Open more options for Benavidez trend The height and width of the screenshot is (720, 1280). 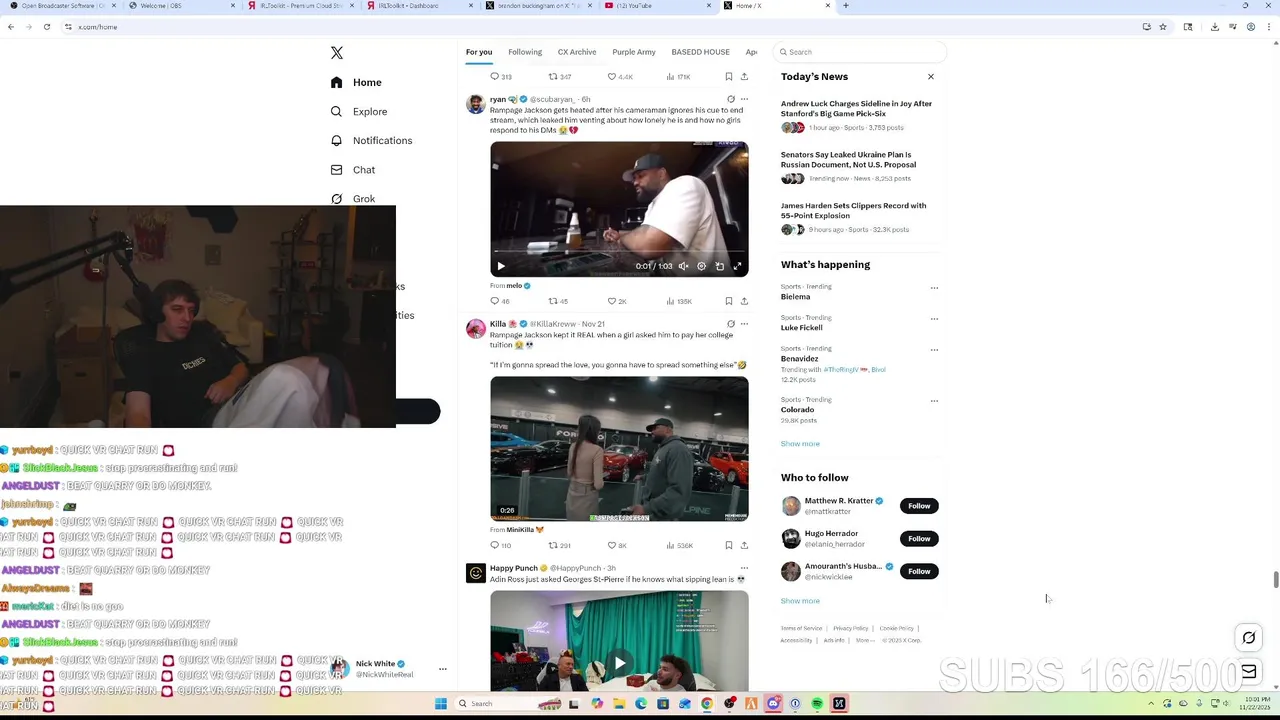point(934,350)
